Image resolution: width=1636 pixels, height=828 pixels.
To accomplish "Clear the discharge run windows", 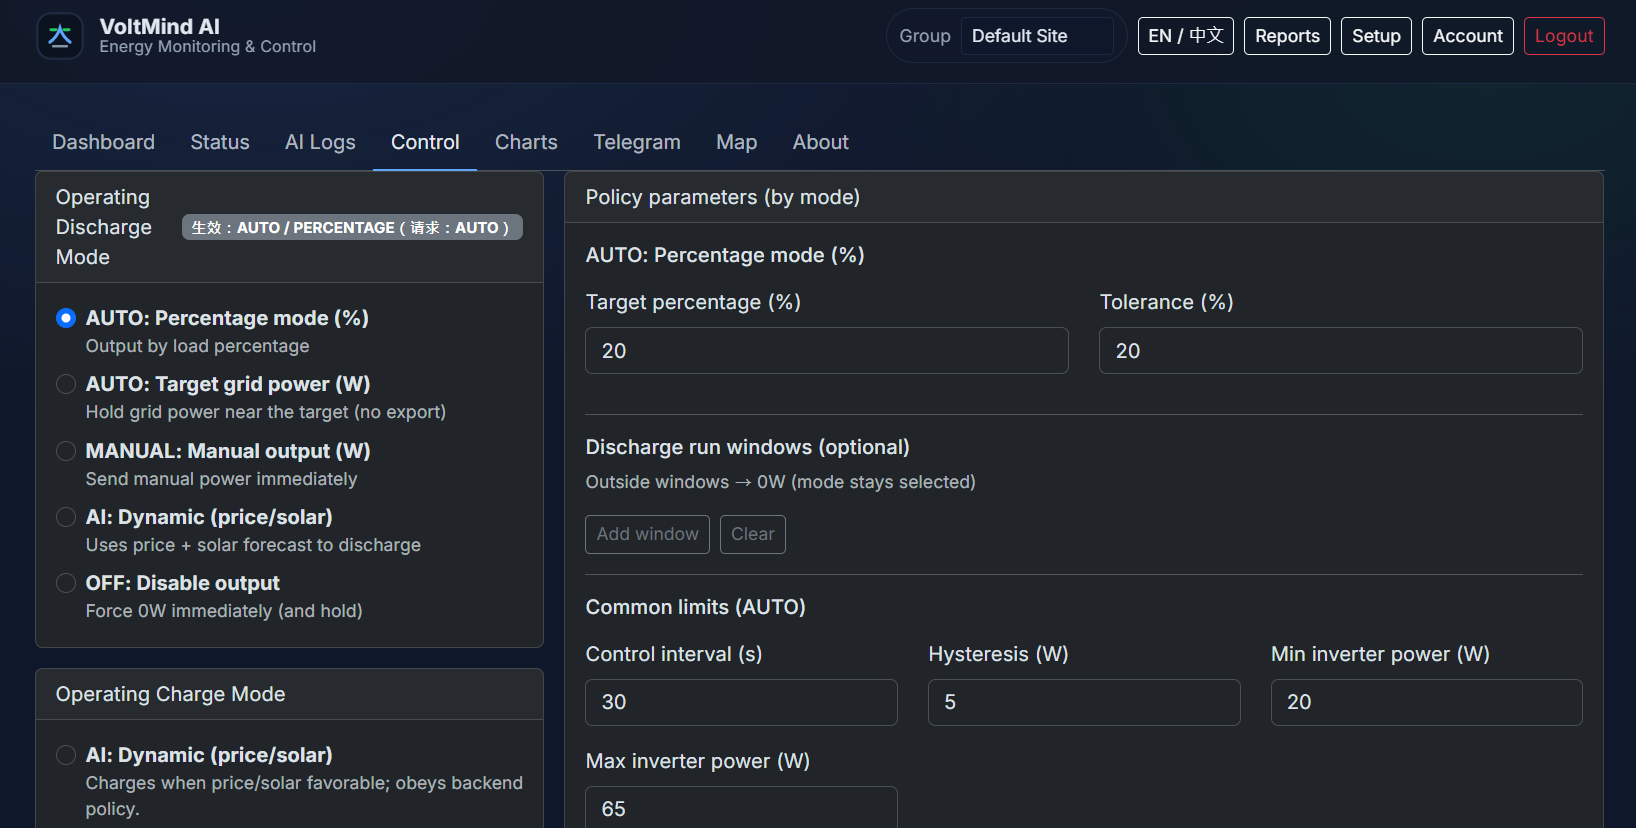I will point(752,534).
